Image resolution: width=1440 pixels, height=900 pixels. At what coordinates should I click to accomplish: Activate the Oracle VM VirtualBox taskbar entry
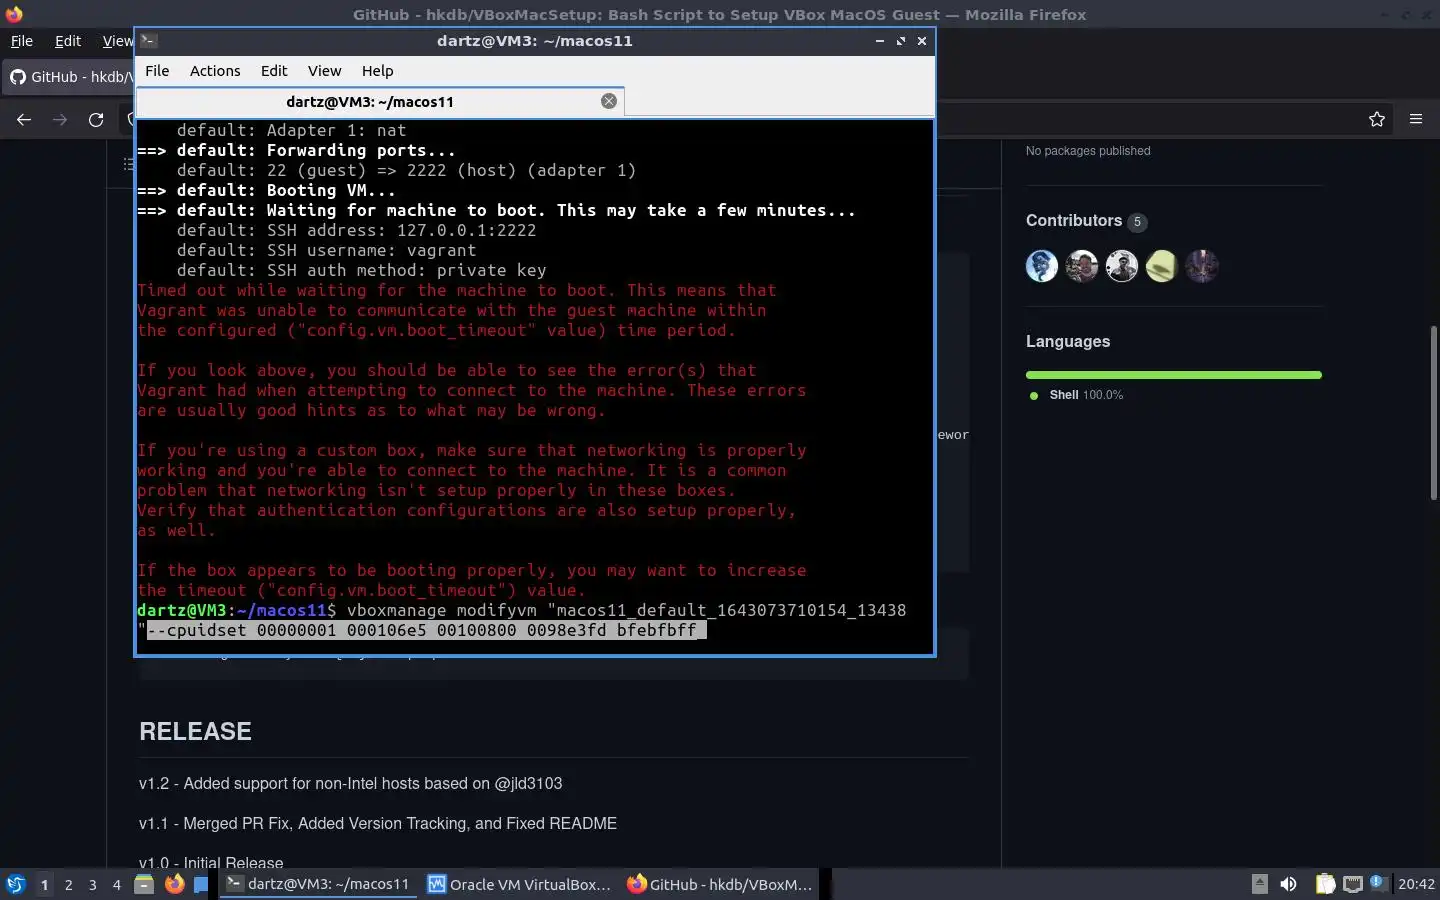tap(519, 884)
